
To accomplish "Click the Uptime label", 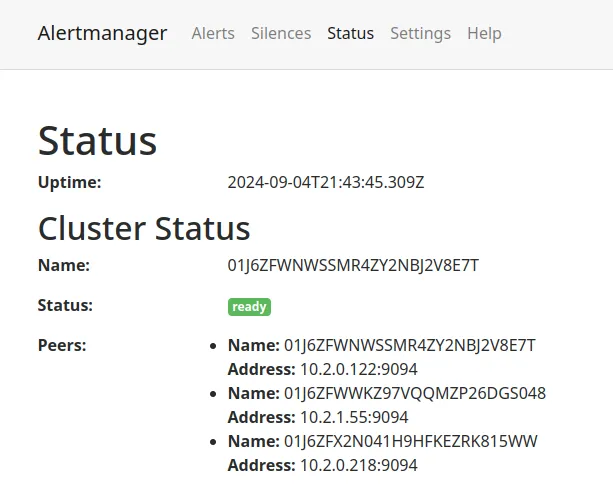I will (x=70, y=183).
